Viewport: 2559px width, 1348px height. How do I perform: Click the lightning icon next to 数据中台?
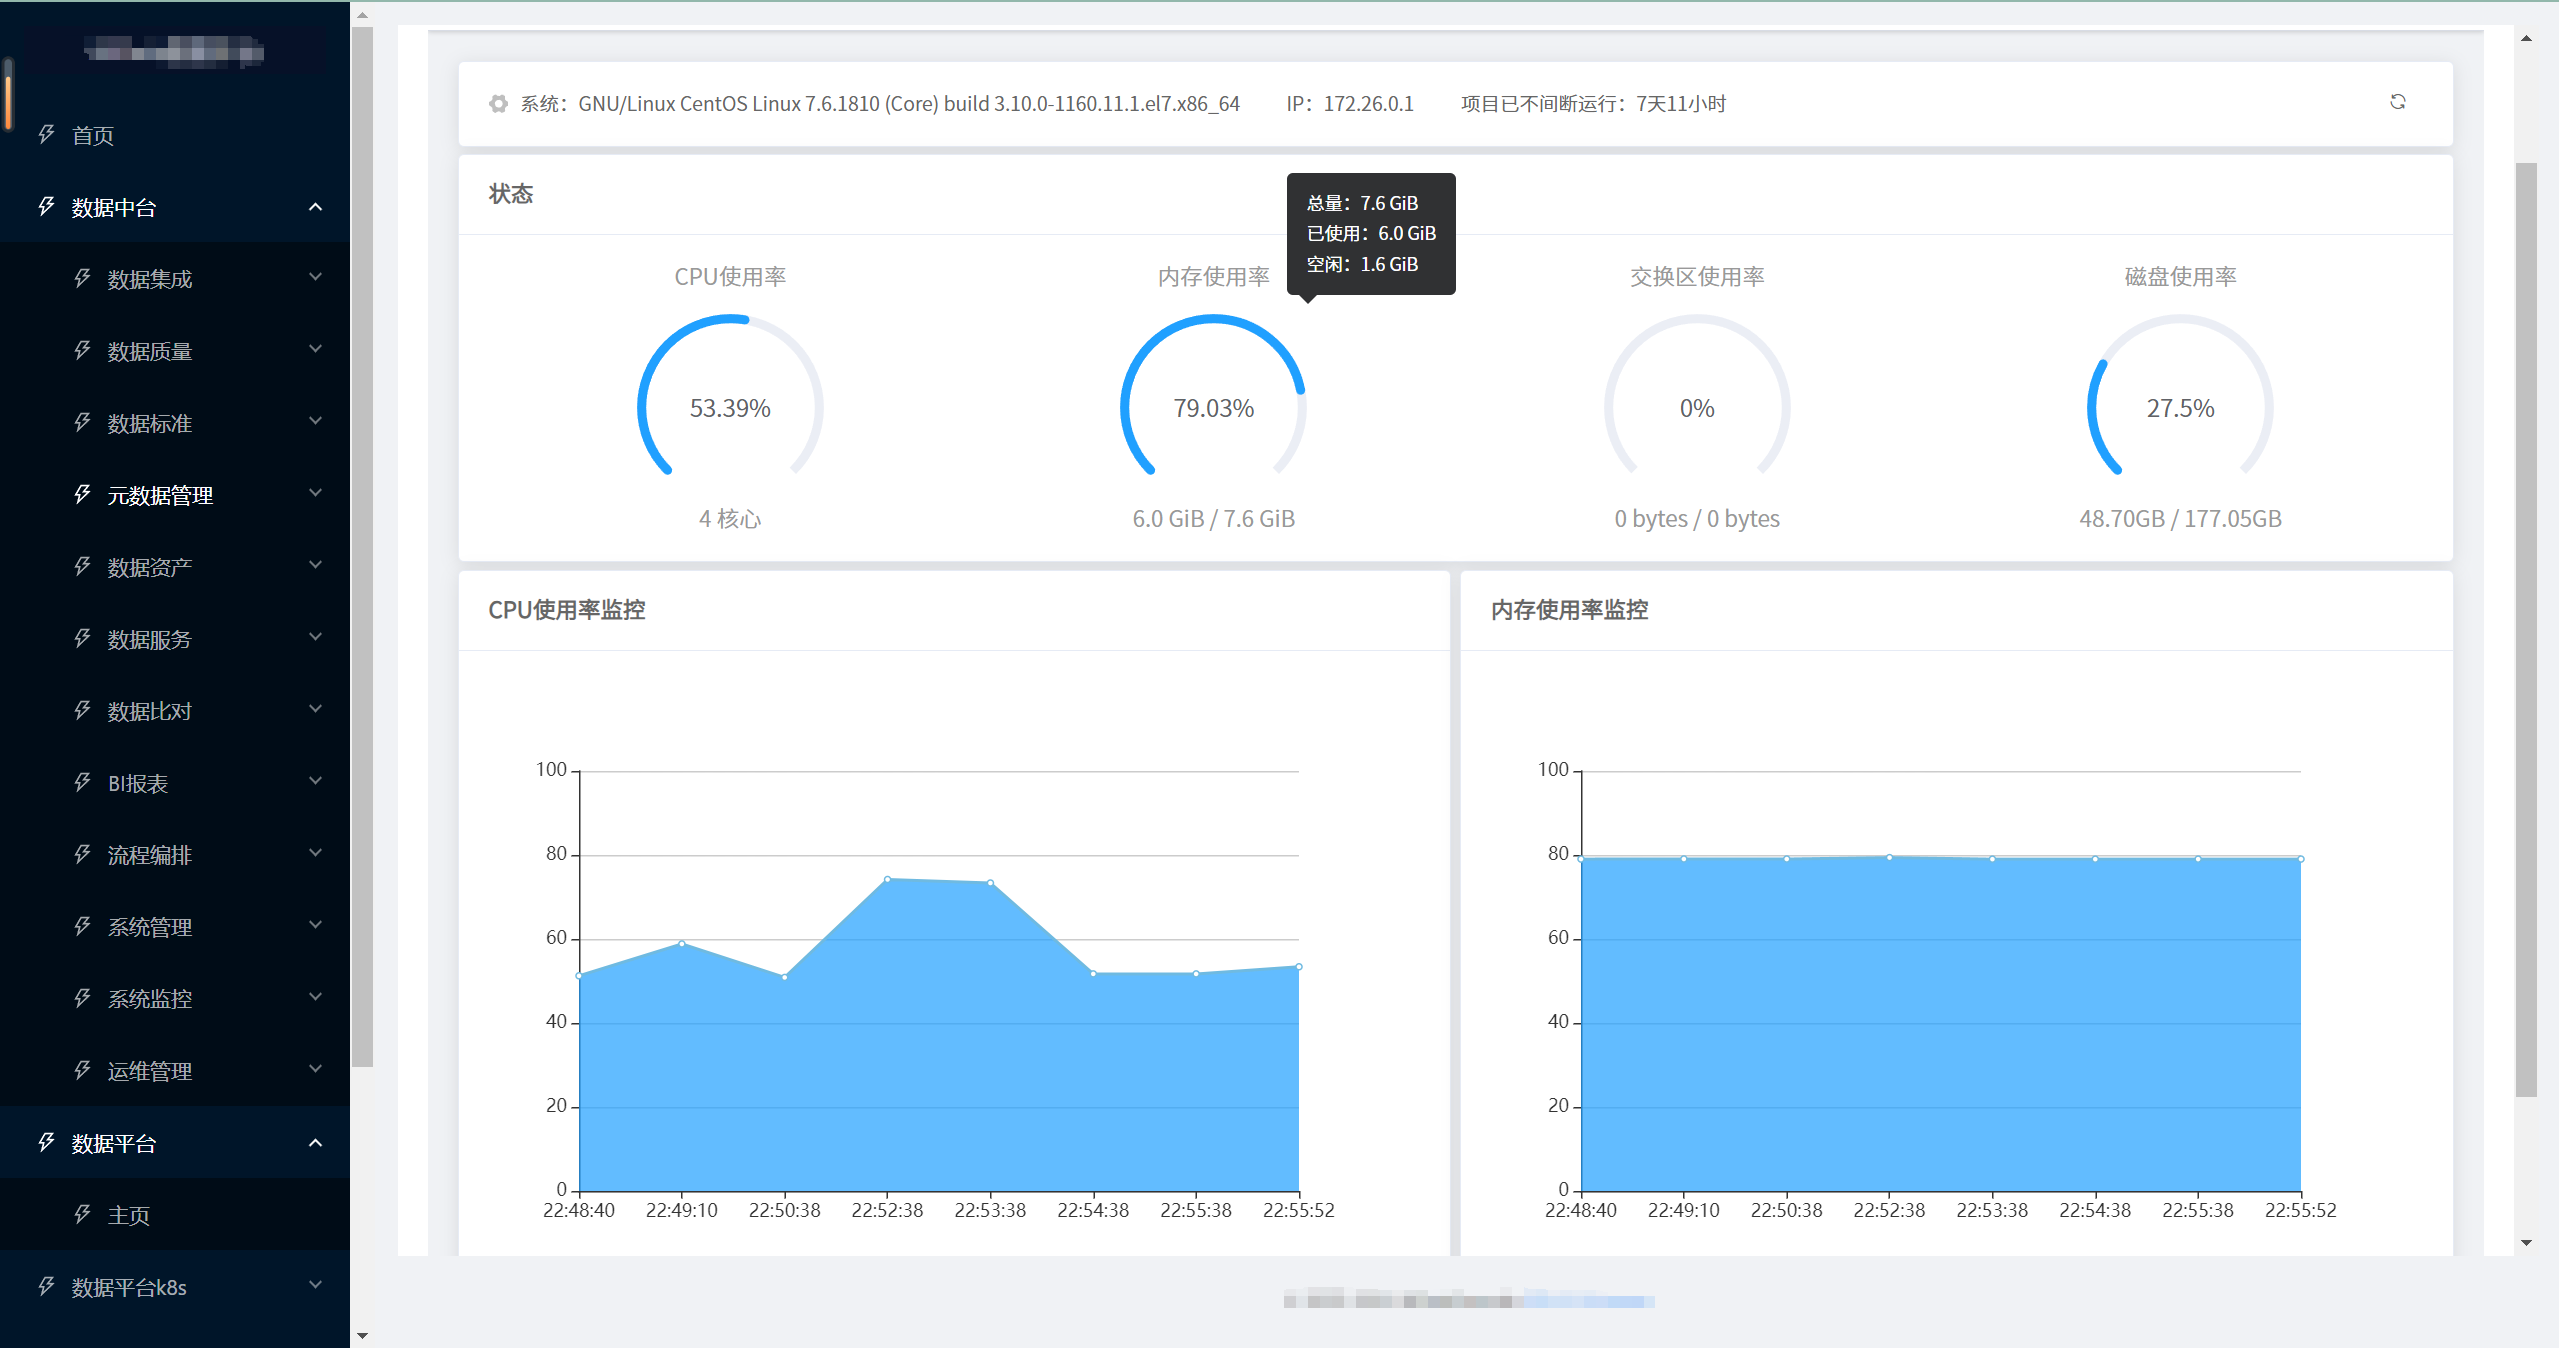click(x=46, y=206)
